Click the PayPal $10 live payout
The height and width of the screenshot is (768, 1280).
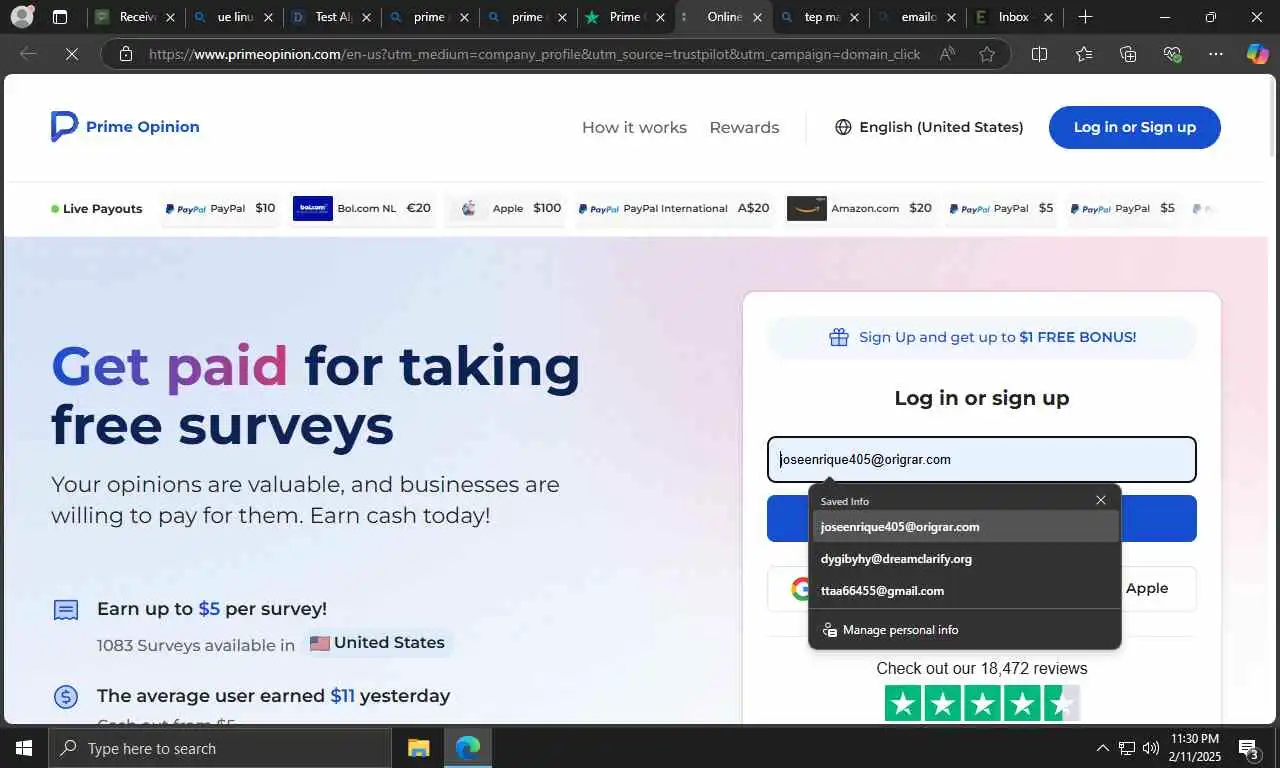(x=220, y=208)
